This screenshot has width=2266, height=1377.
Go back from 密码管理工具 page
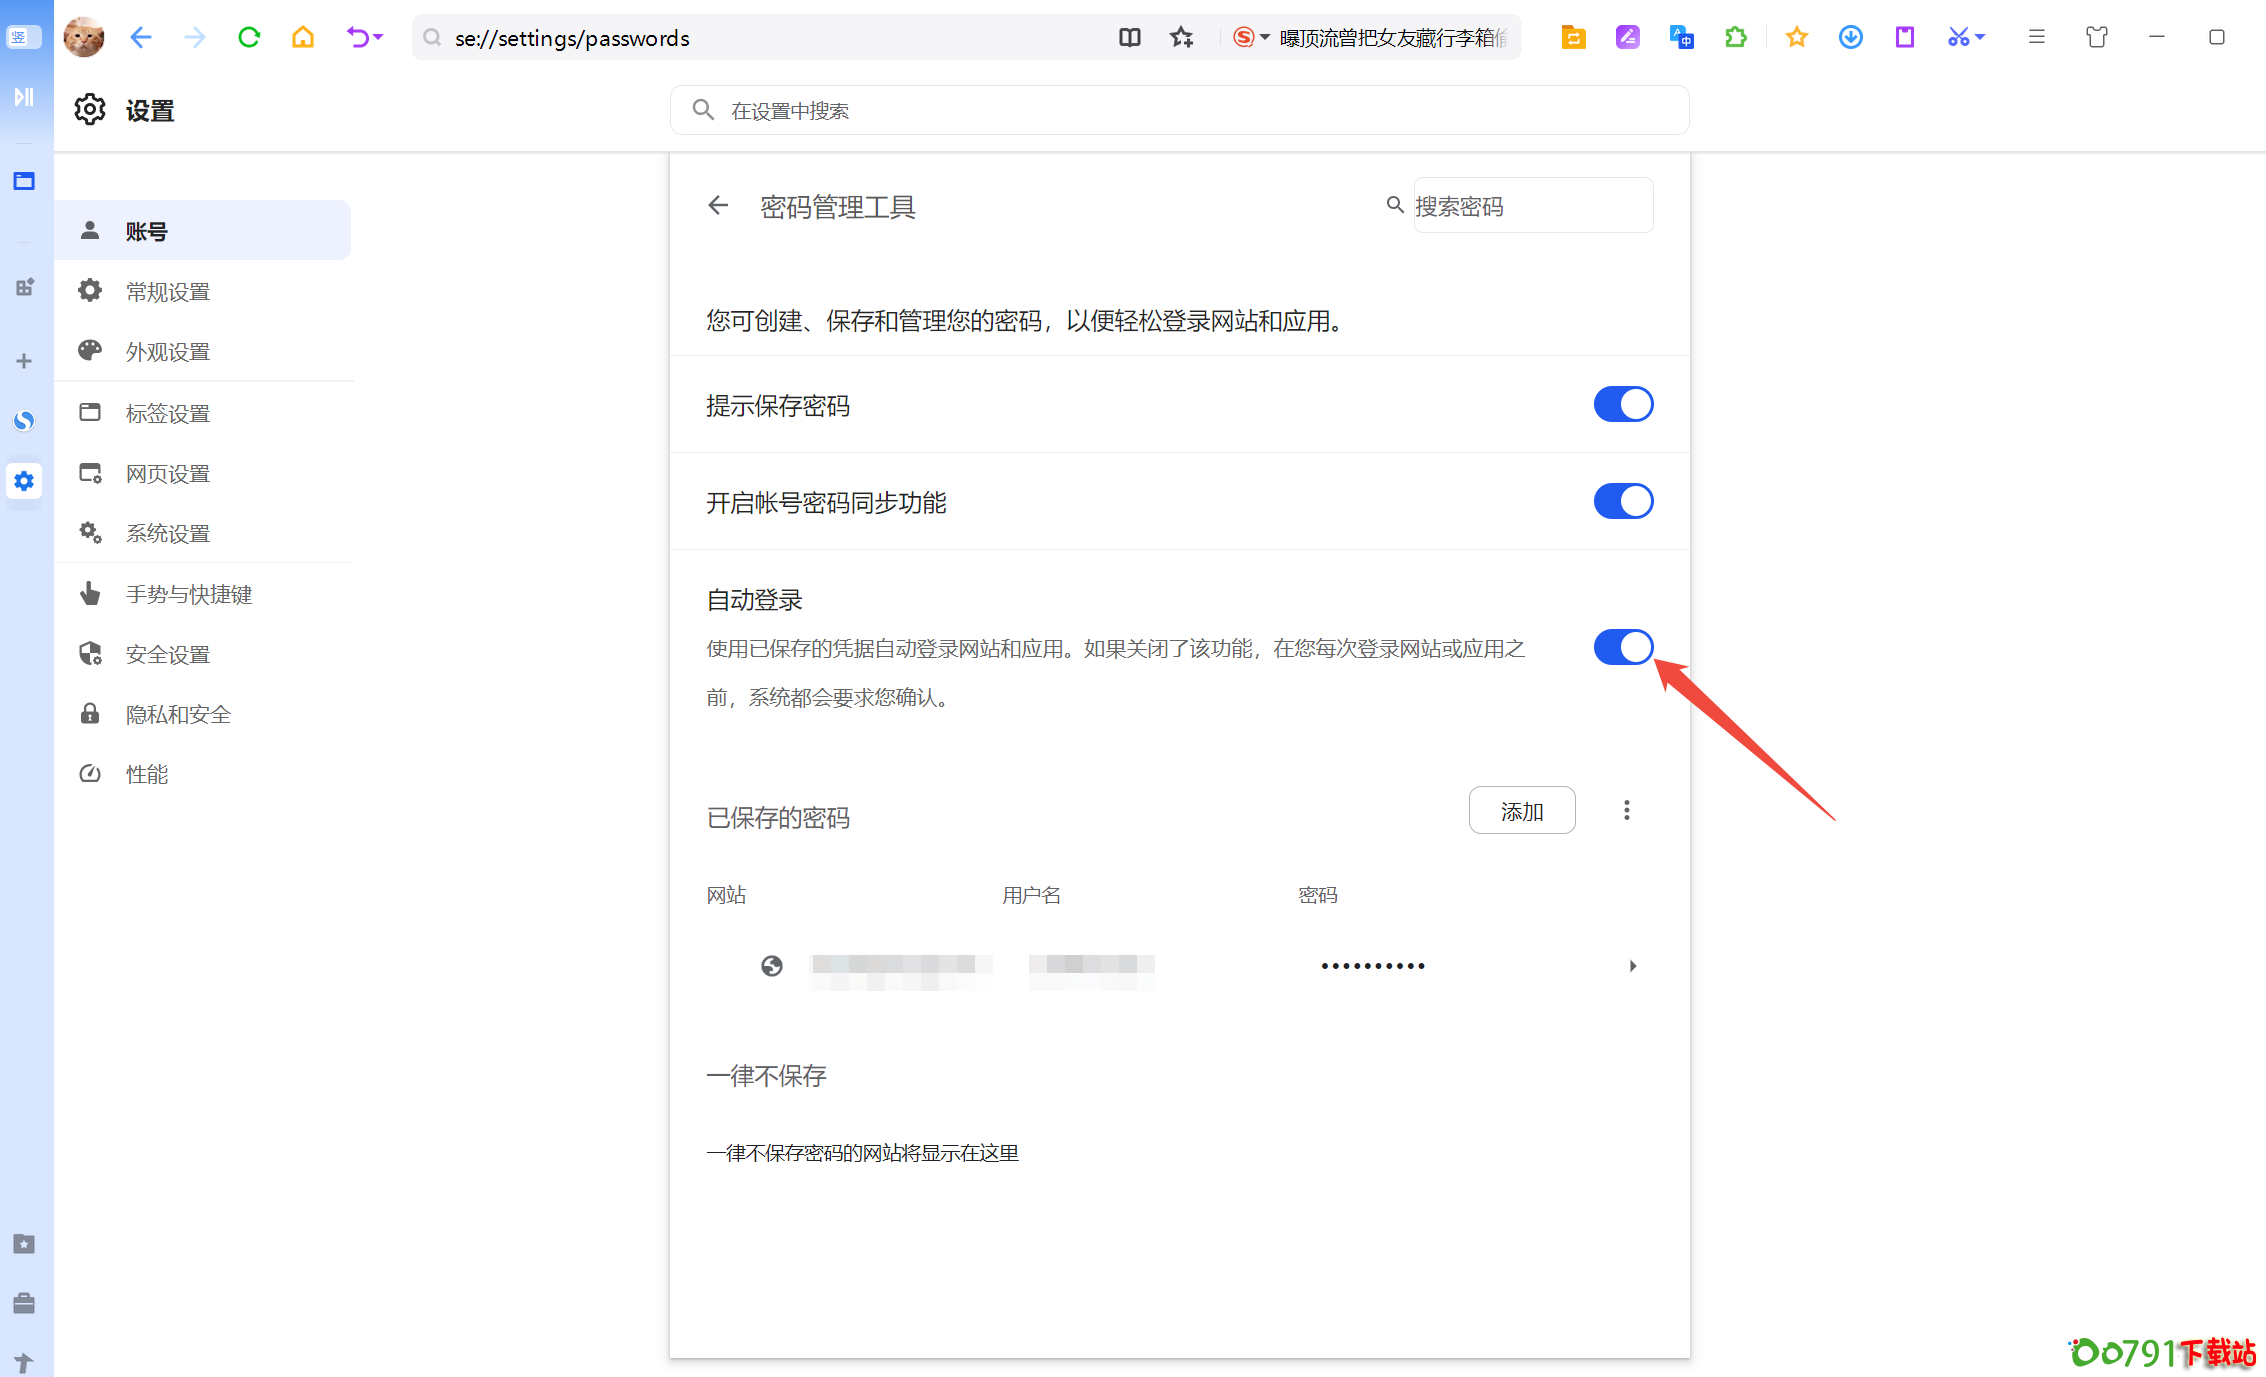coord(718,206)
